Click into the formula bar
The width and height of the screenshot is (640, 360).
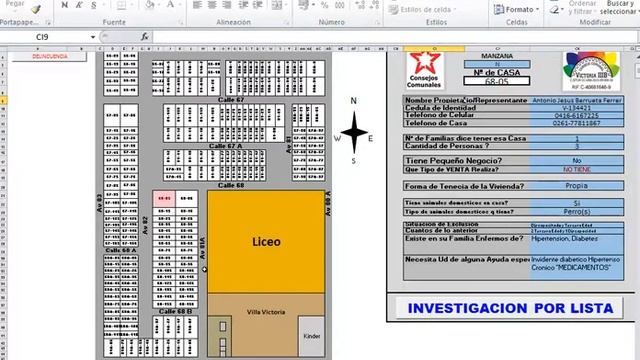[395, 37]
